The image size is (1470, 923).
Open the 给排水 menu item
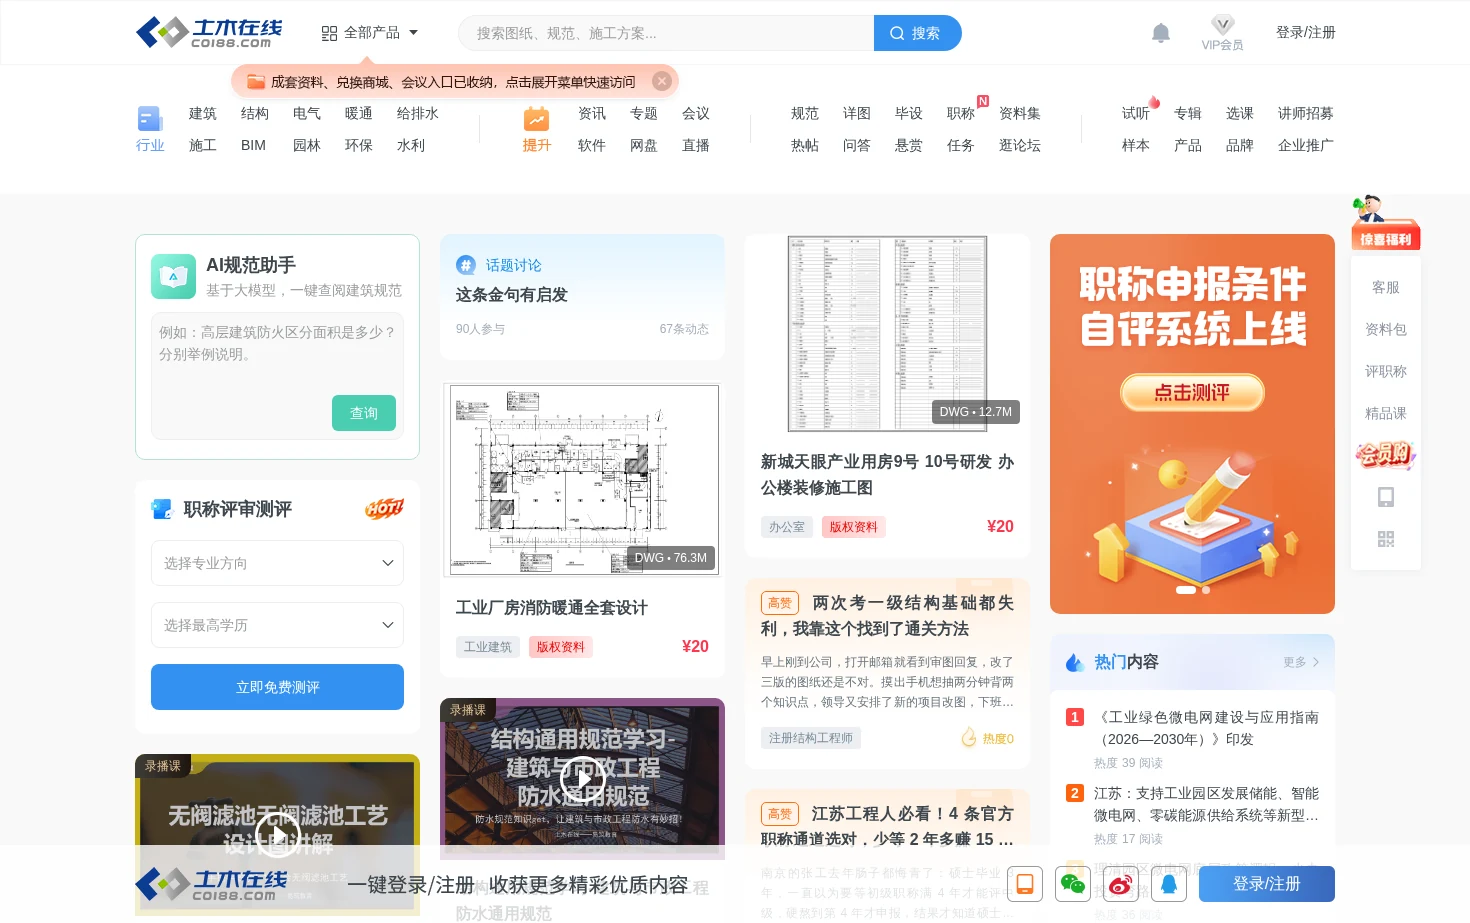point(418,113)
